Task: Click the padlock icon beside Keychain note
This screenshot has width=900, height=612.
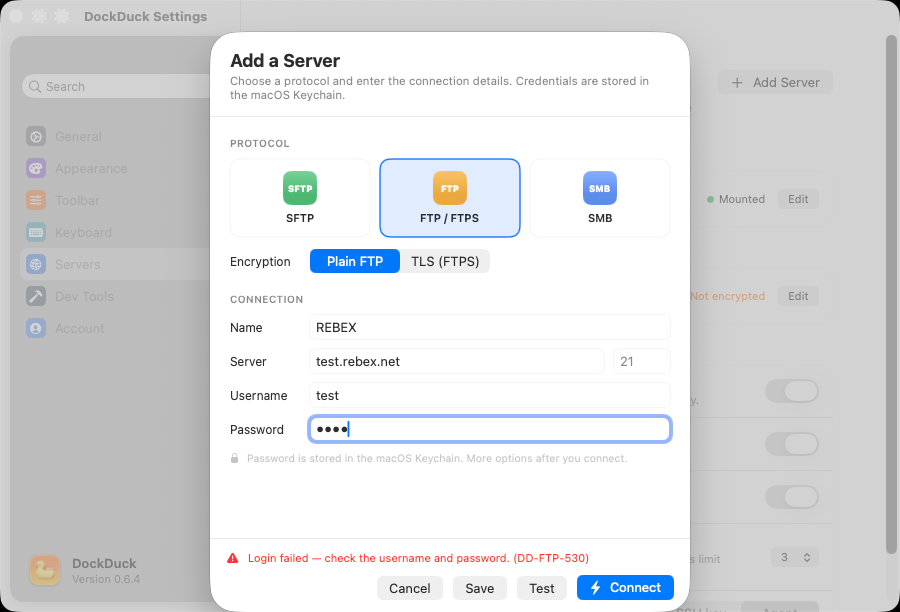Action: click(x=234, y=458)
